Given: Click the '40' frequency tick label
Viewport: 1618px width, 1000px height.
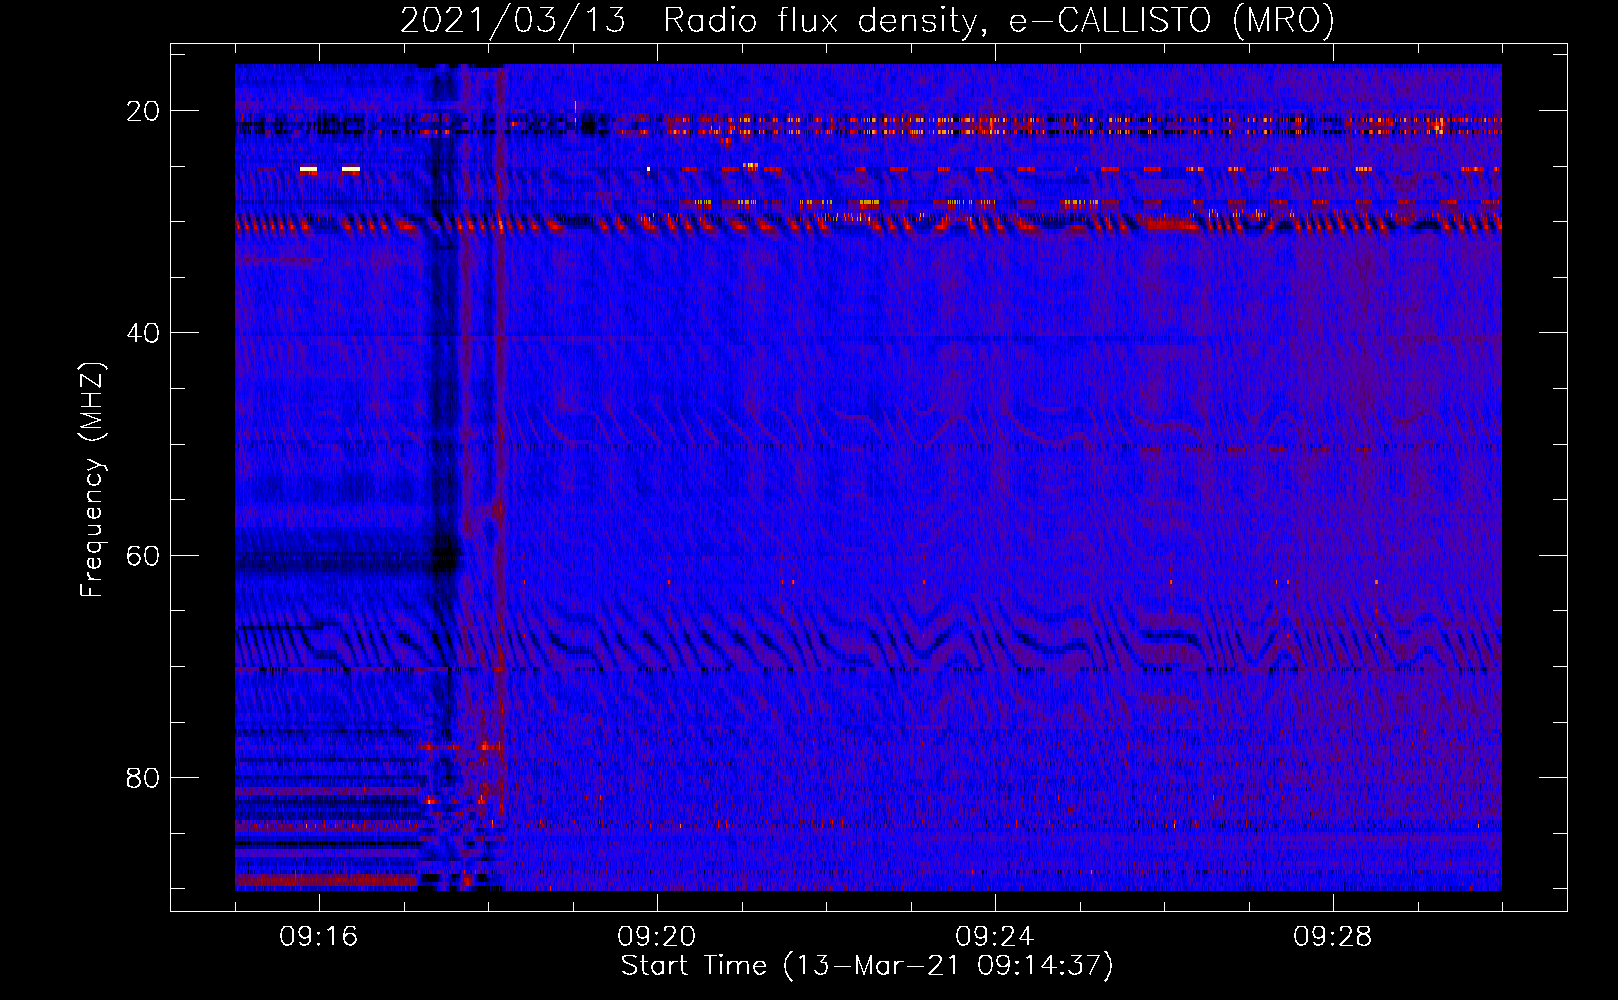Looking at the screenshot, I should 143,333.
